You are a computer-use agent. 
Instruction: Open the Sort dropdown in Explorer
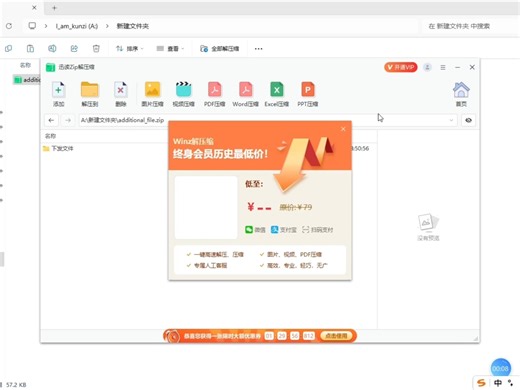(130, 49)
